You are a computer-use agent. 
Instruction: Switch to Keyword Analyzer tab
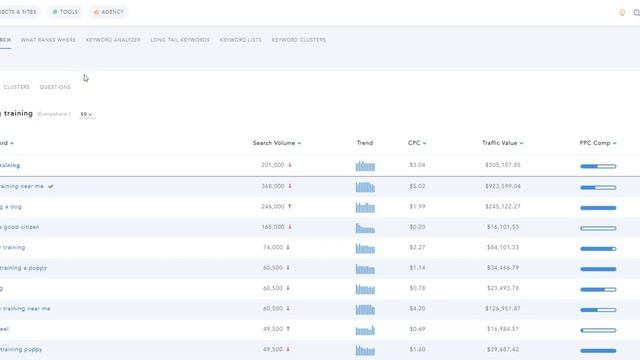coord(113,40)
